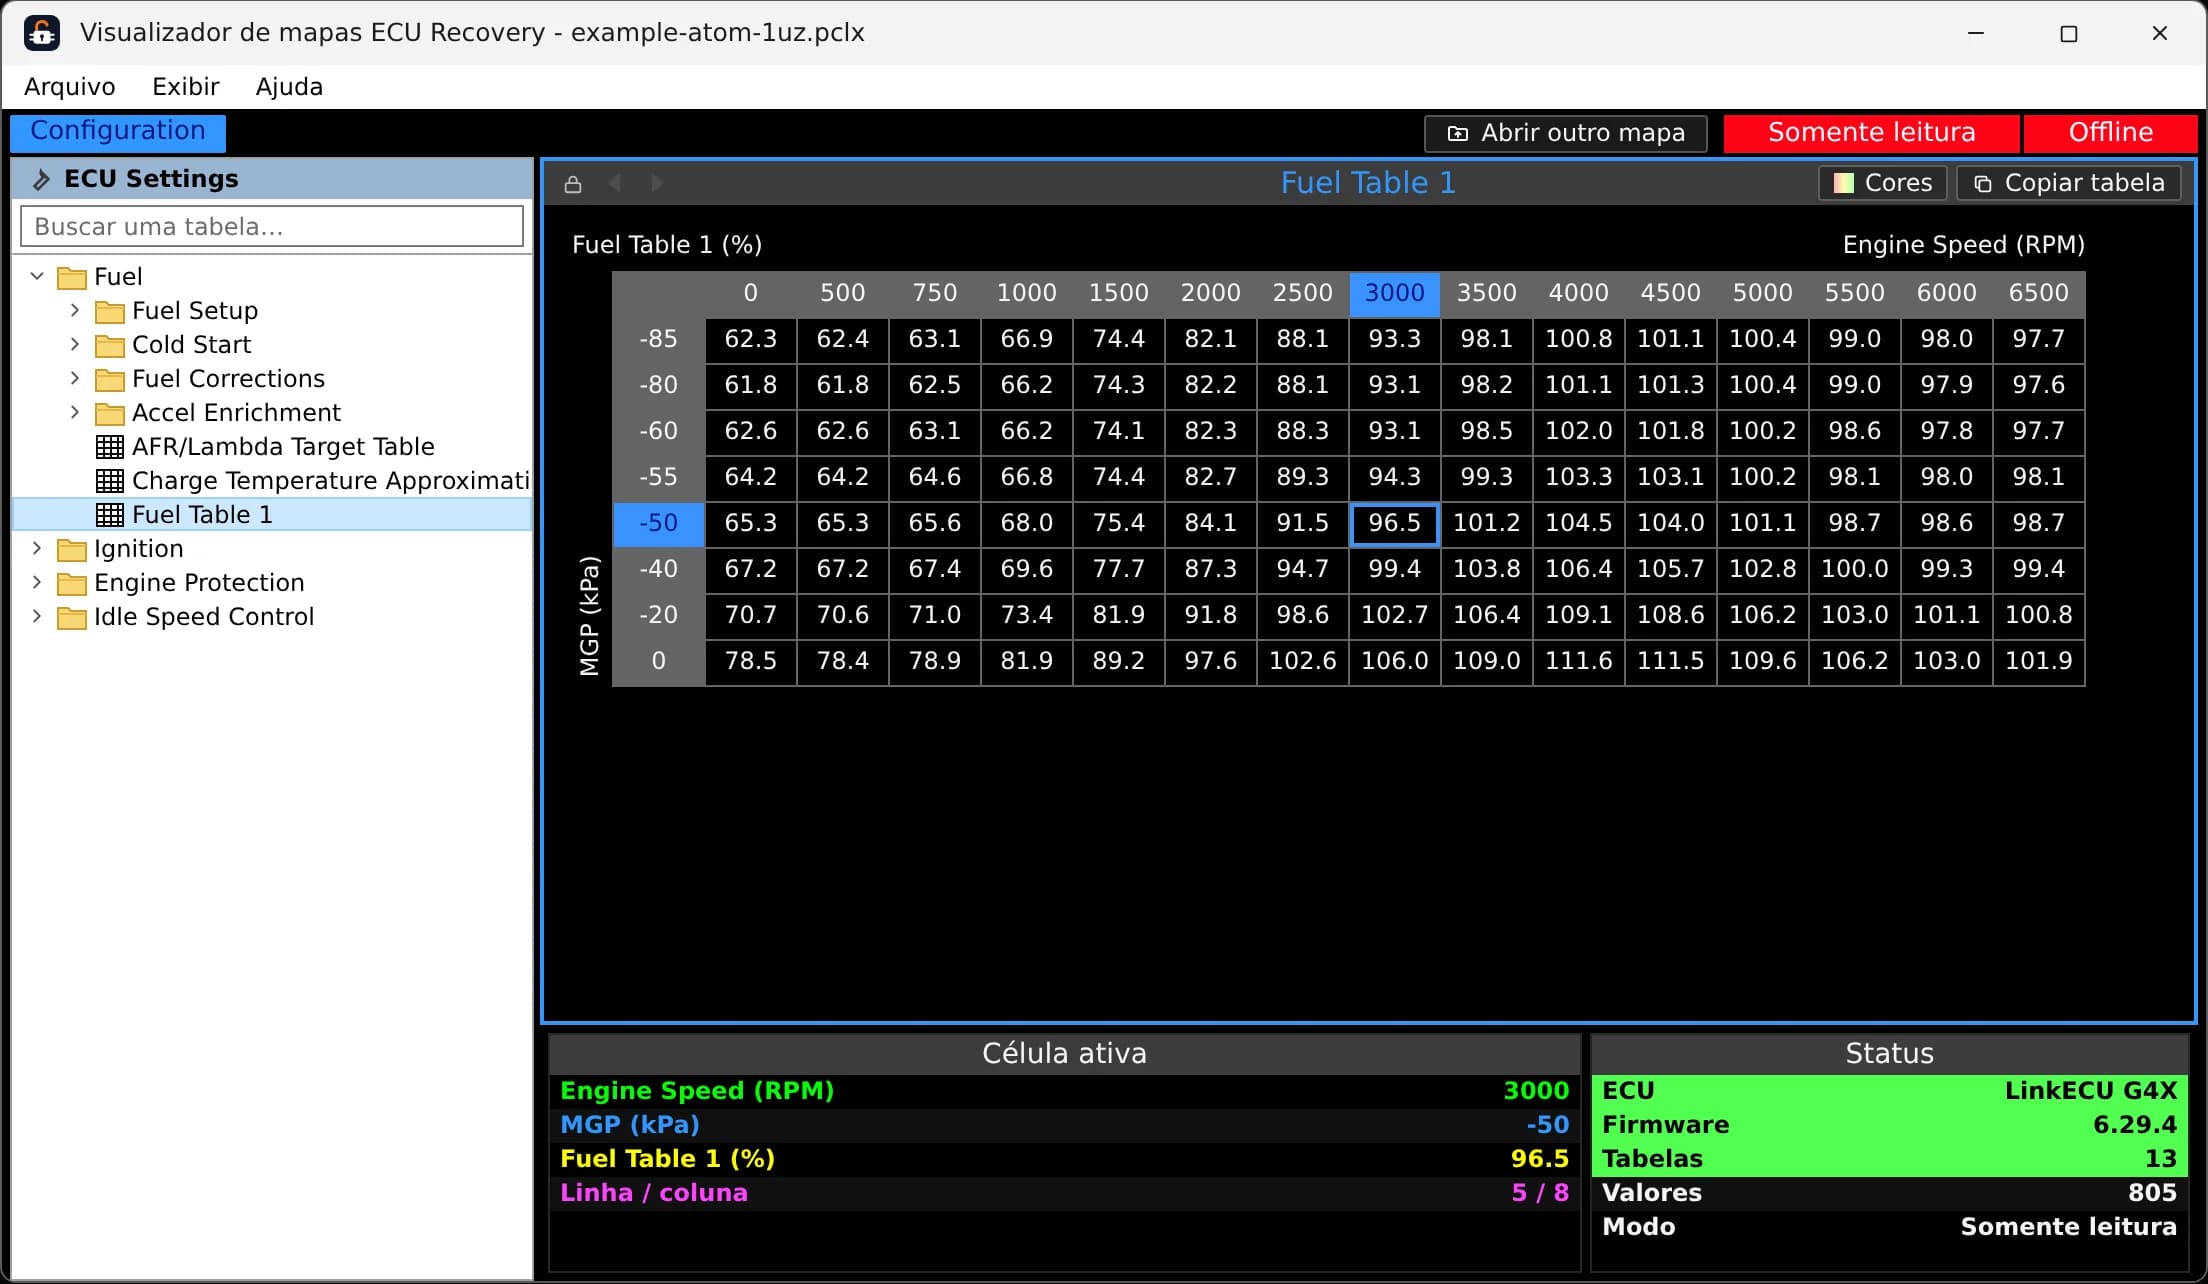Expand the Idle Speed Control folder
The image size is (2208, 1284).
[37, 616]
